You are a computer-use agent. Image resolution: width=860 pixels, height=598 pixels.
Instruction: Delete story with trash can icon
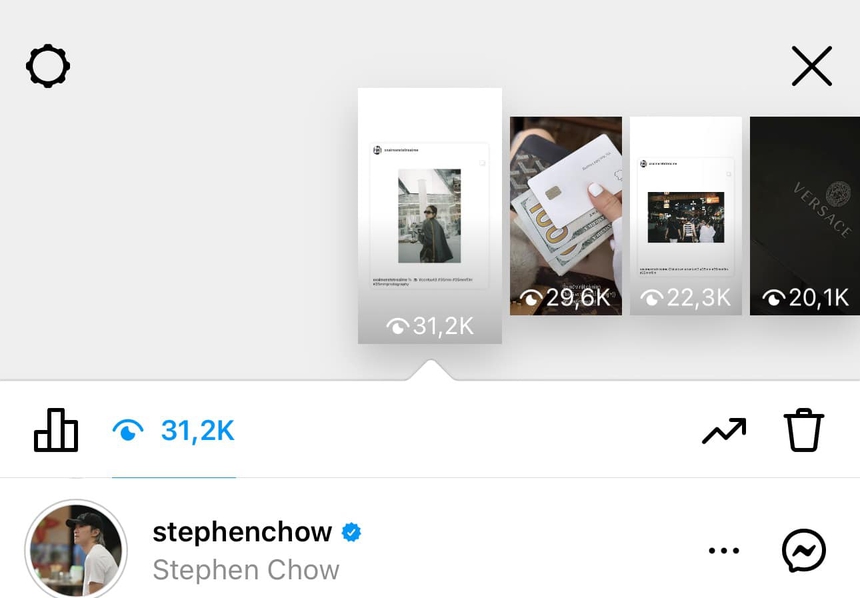[x=804, y=430]
